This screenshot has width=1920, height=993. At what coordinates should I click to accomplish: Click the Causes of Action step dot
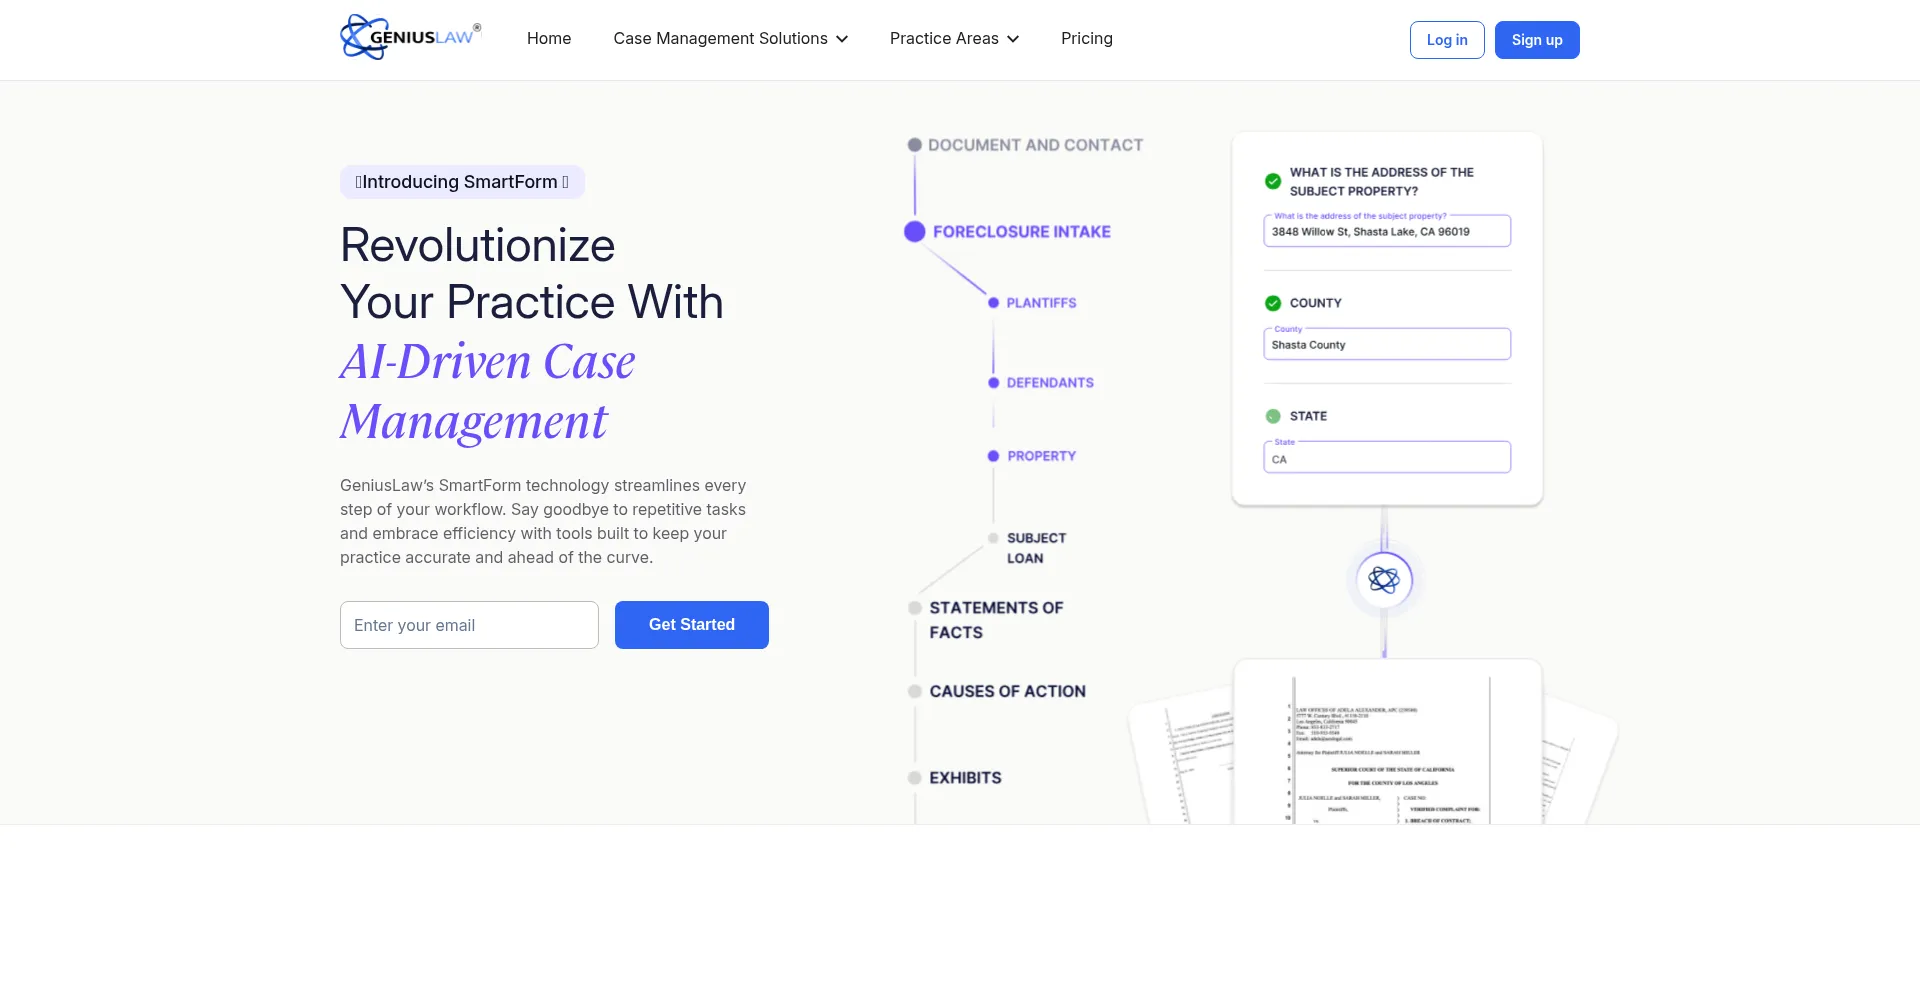click(x=914, y=691)
